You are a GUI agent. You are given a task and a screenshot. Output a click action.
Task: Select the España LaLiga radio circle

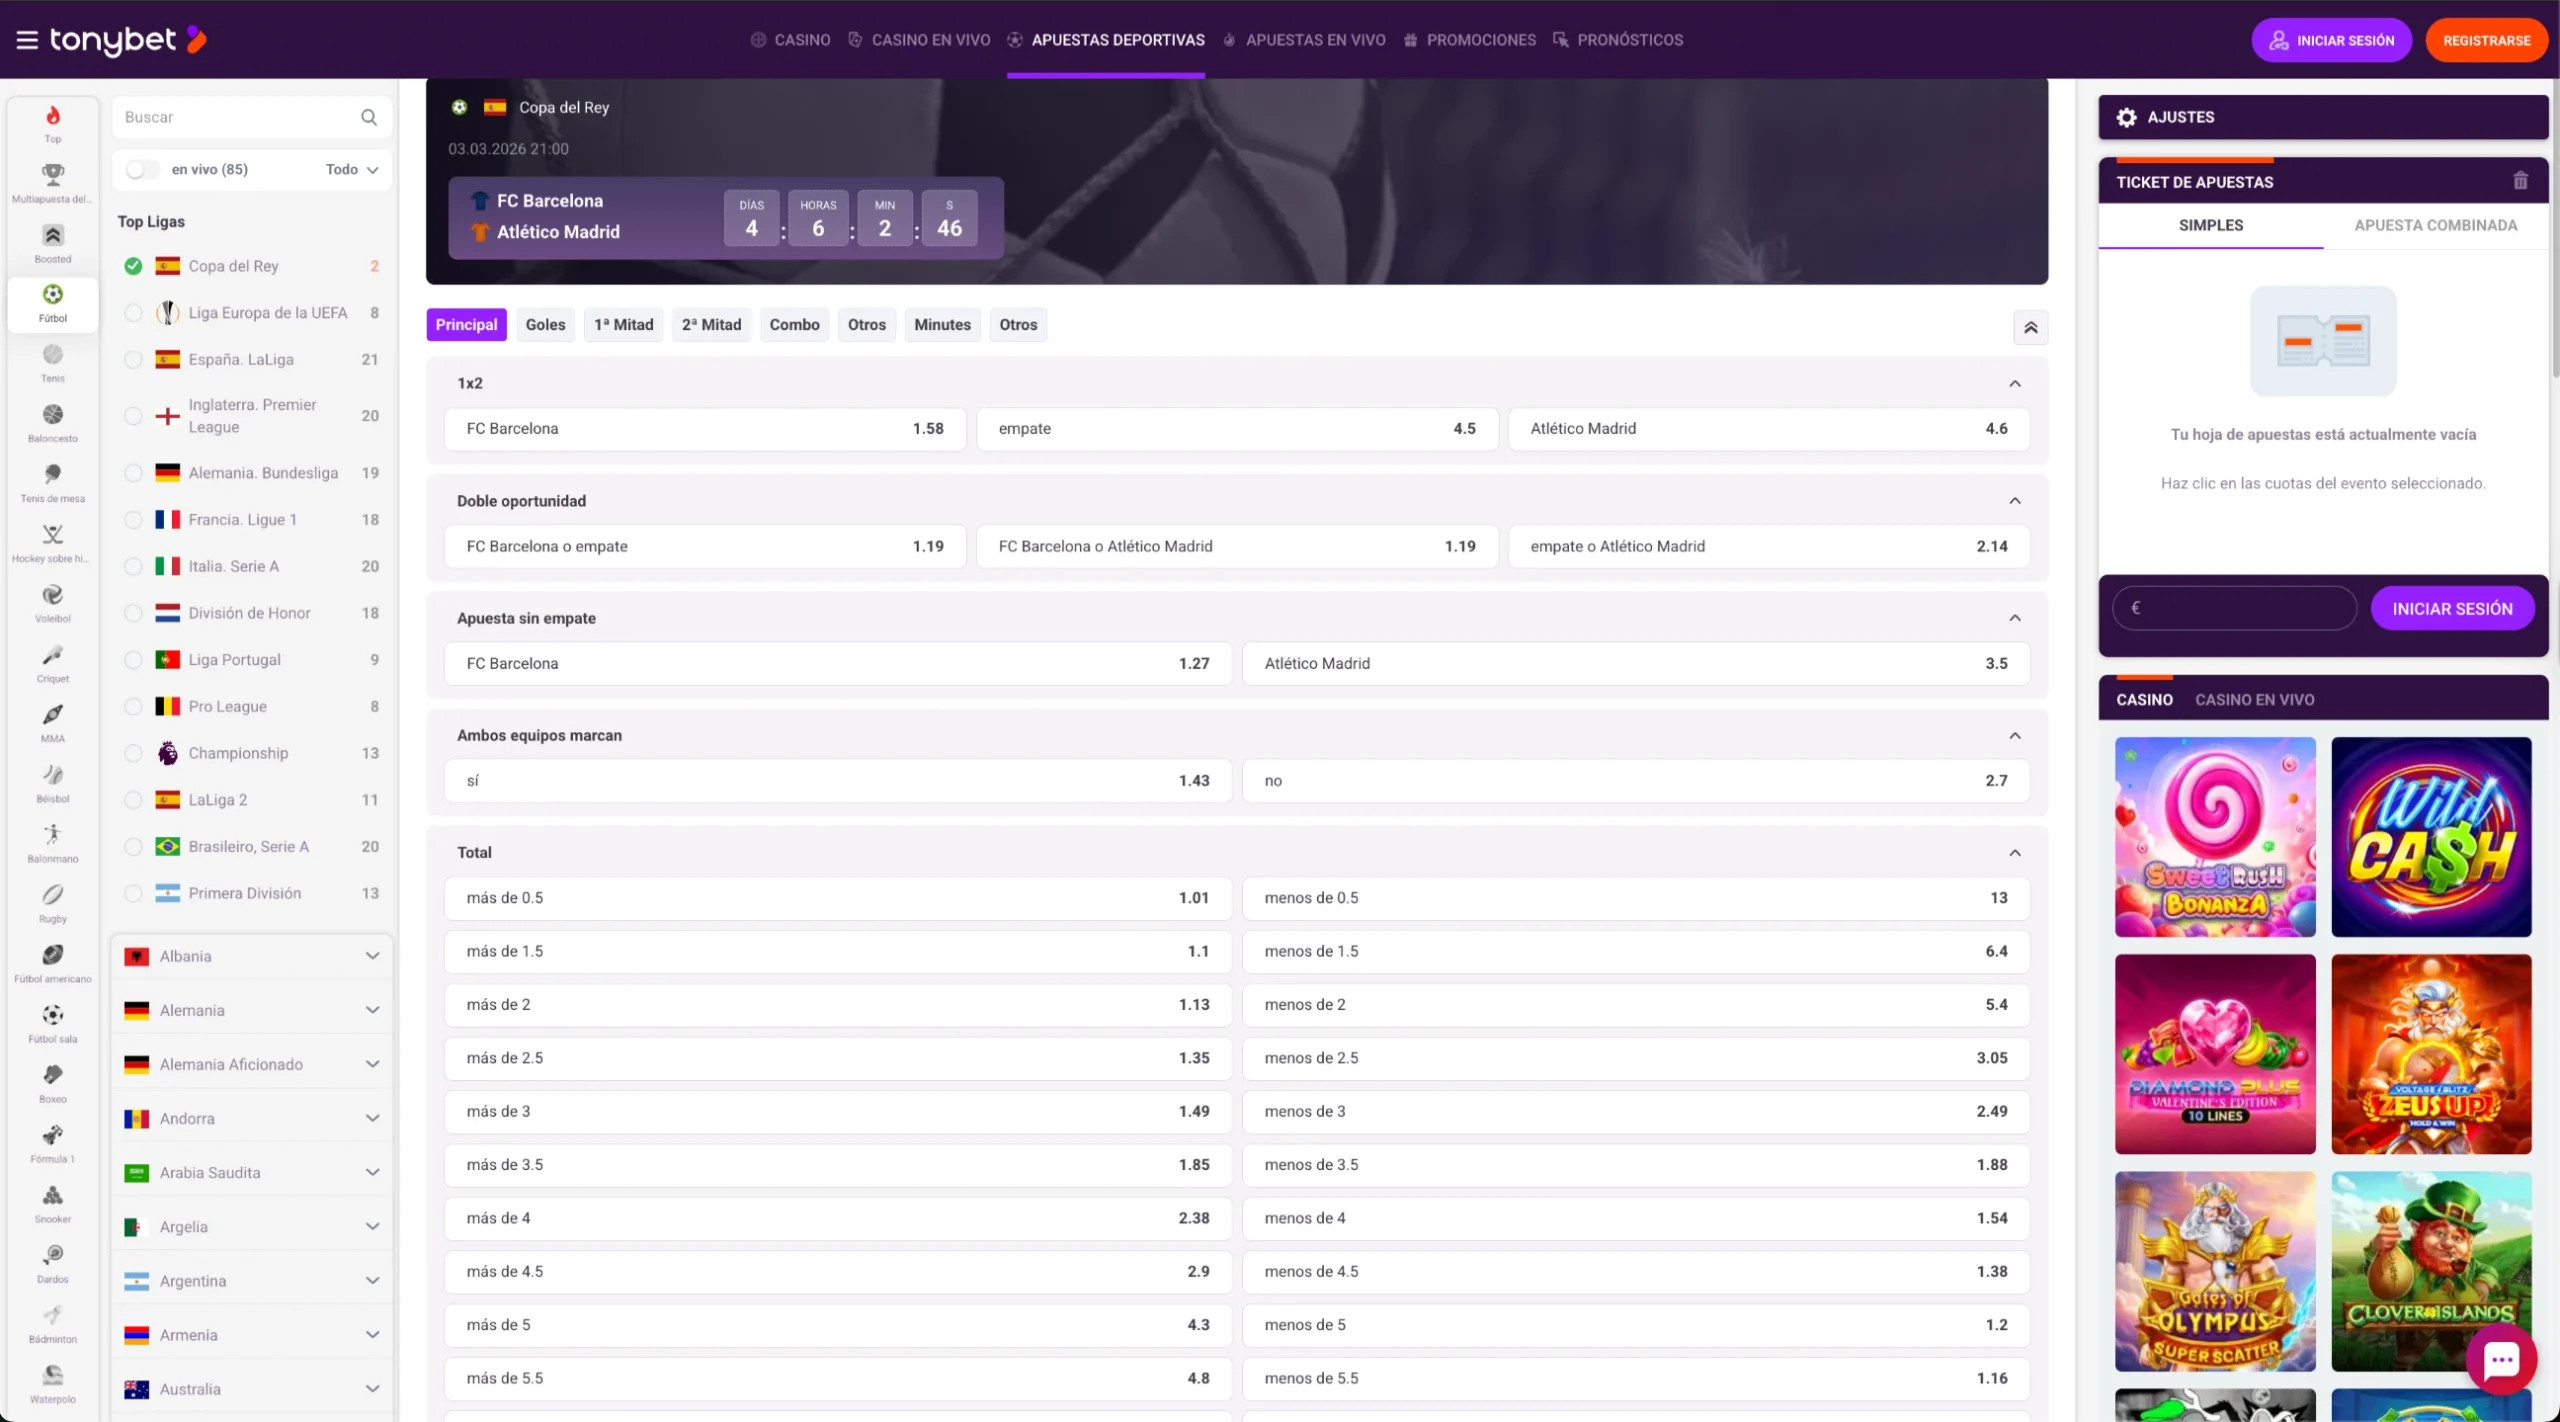(133, 359)
